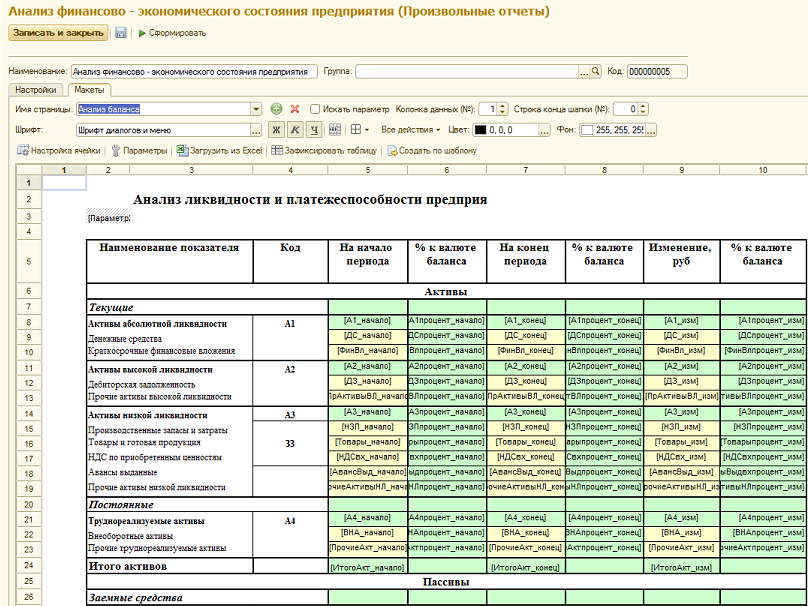Select column header 10 in the spreadsheet

tap(763, 170)
